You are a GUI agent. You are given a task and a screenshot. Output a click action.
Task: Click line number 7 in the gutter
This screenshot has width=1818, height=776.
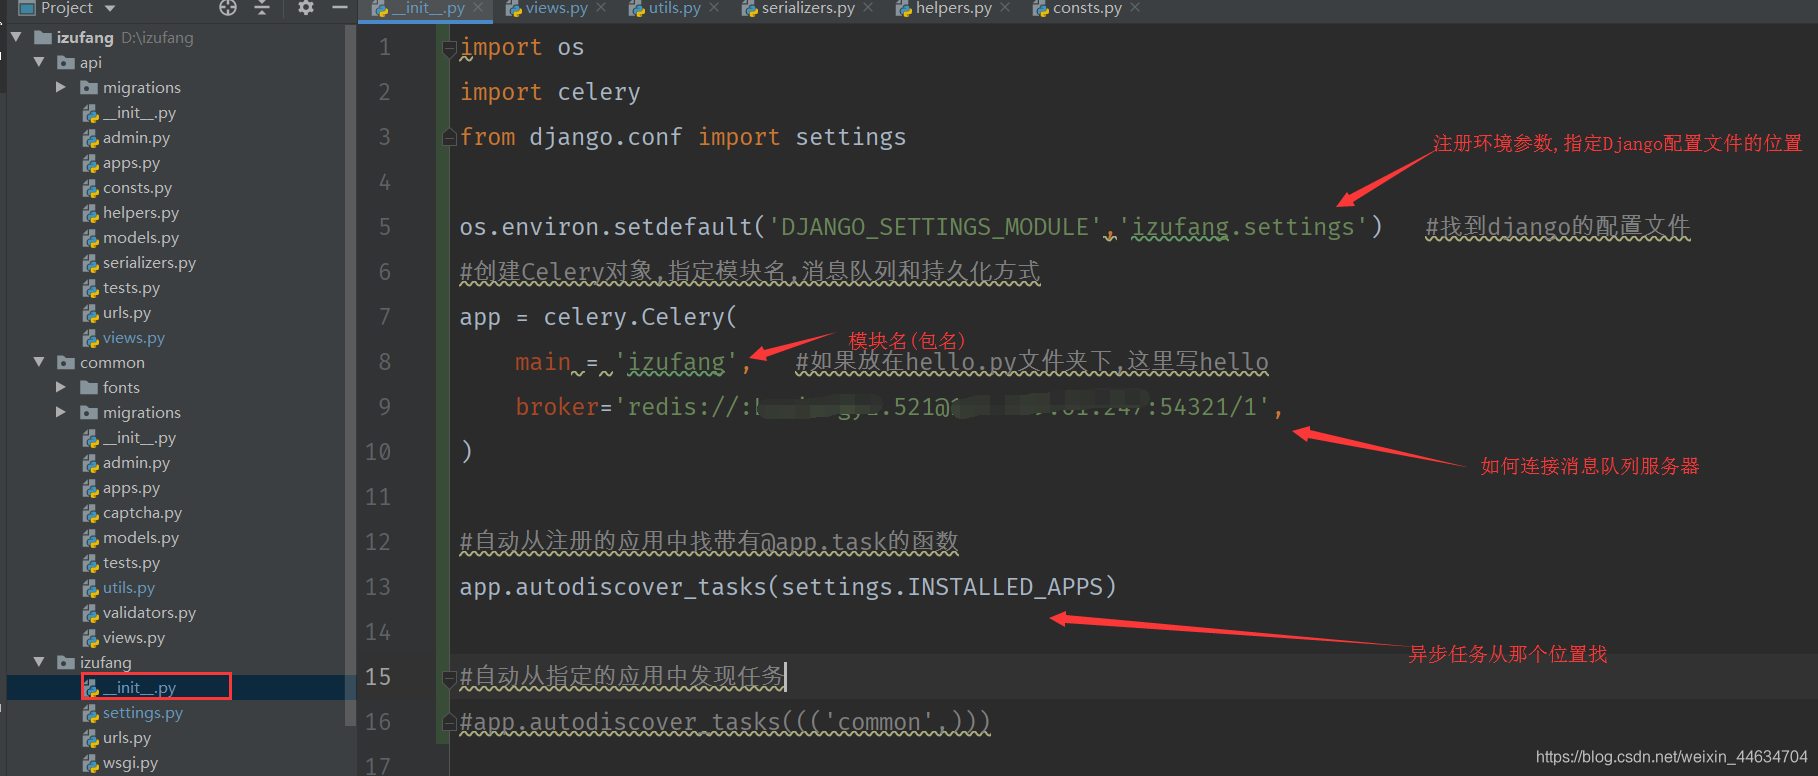tap(385, 317)
